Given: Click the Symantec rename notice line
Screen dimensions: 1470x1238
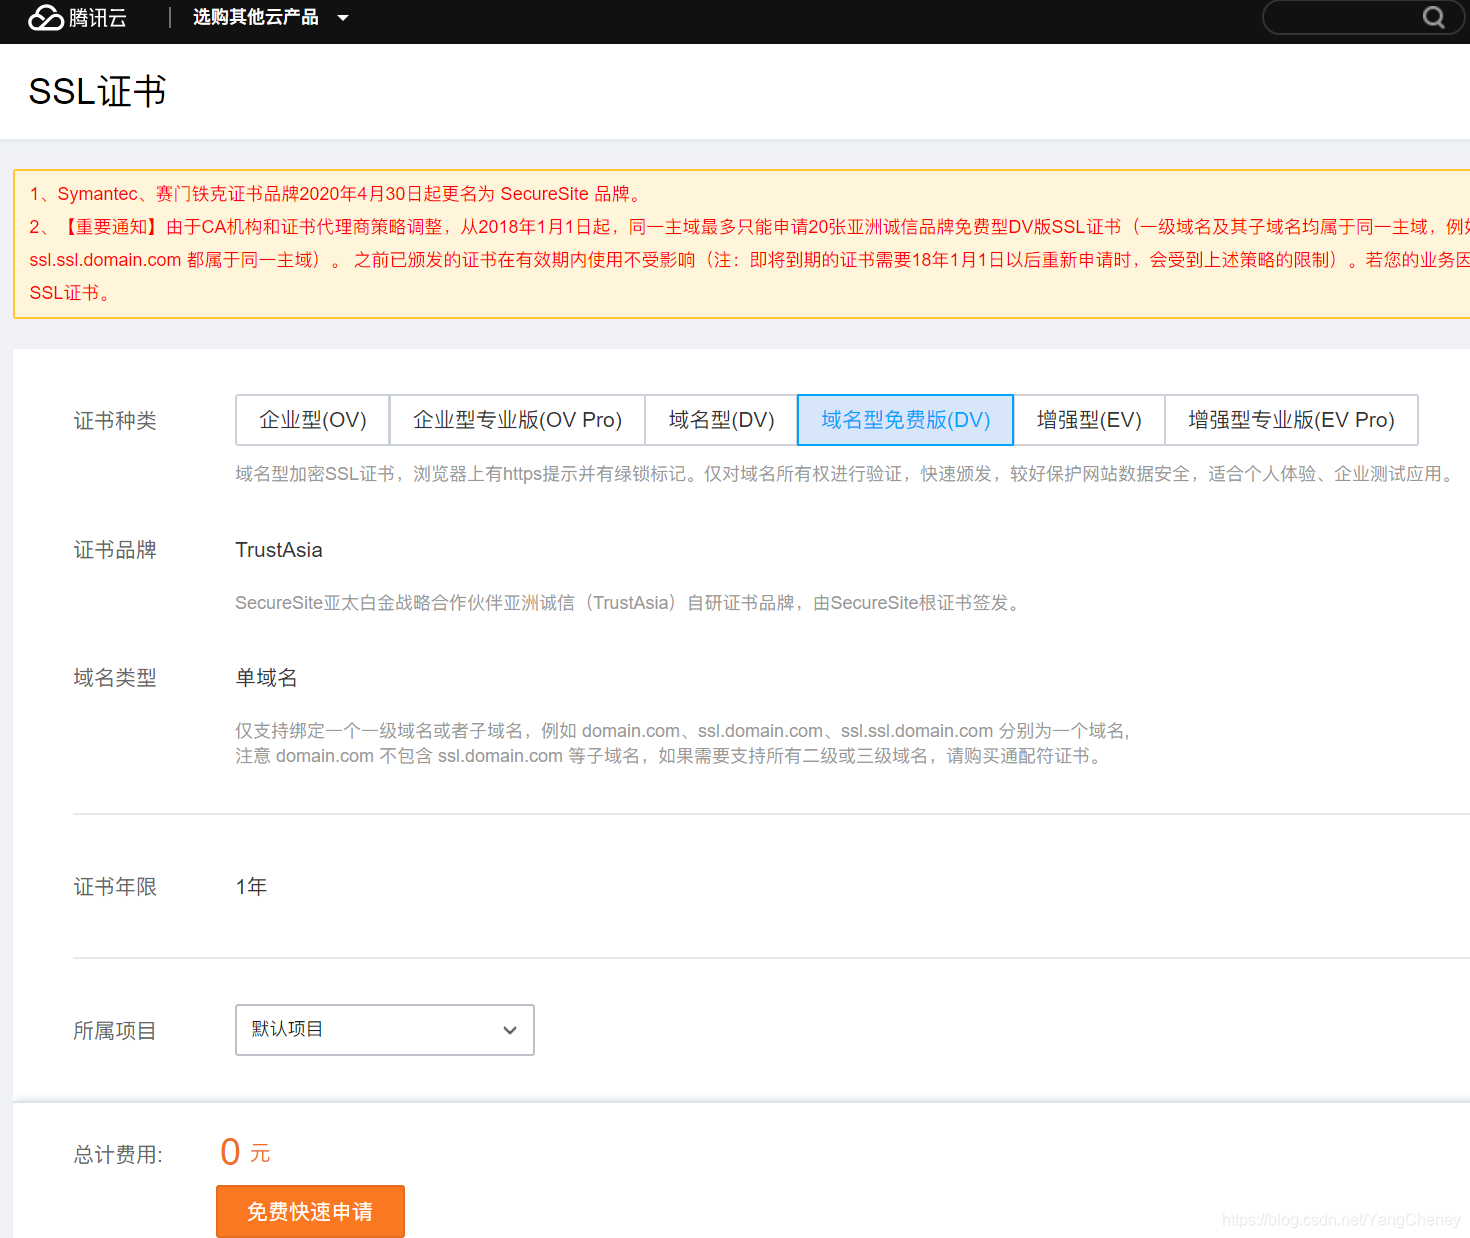Looking at the screenshot, I should [x=338, y=194].
